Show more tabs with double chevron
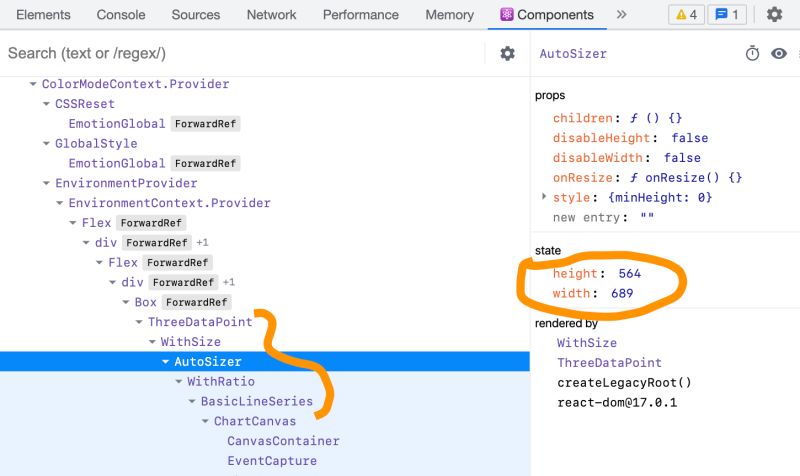Image resolution: width=800 pixels, height=476 pixels. 621,14
